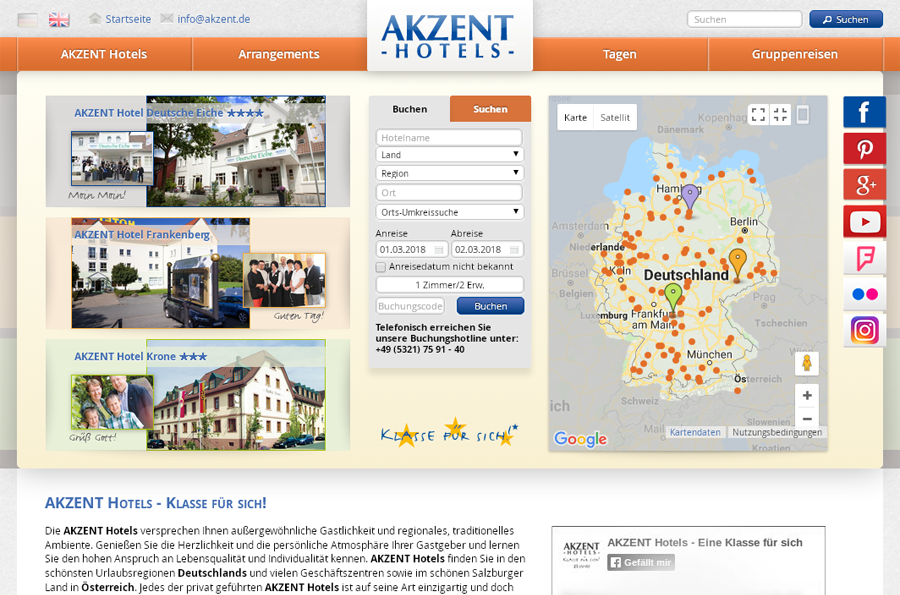Open the Google+ sidebar icon
Viewport: 900px width, 595px height.
coord(864,185)
